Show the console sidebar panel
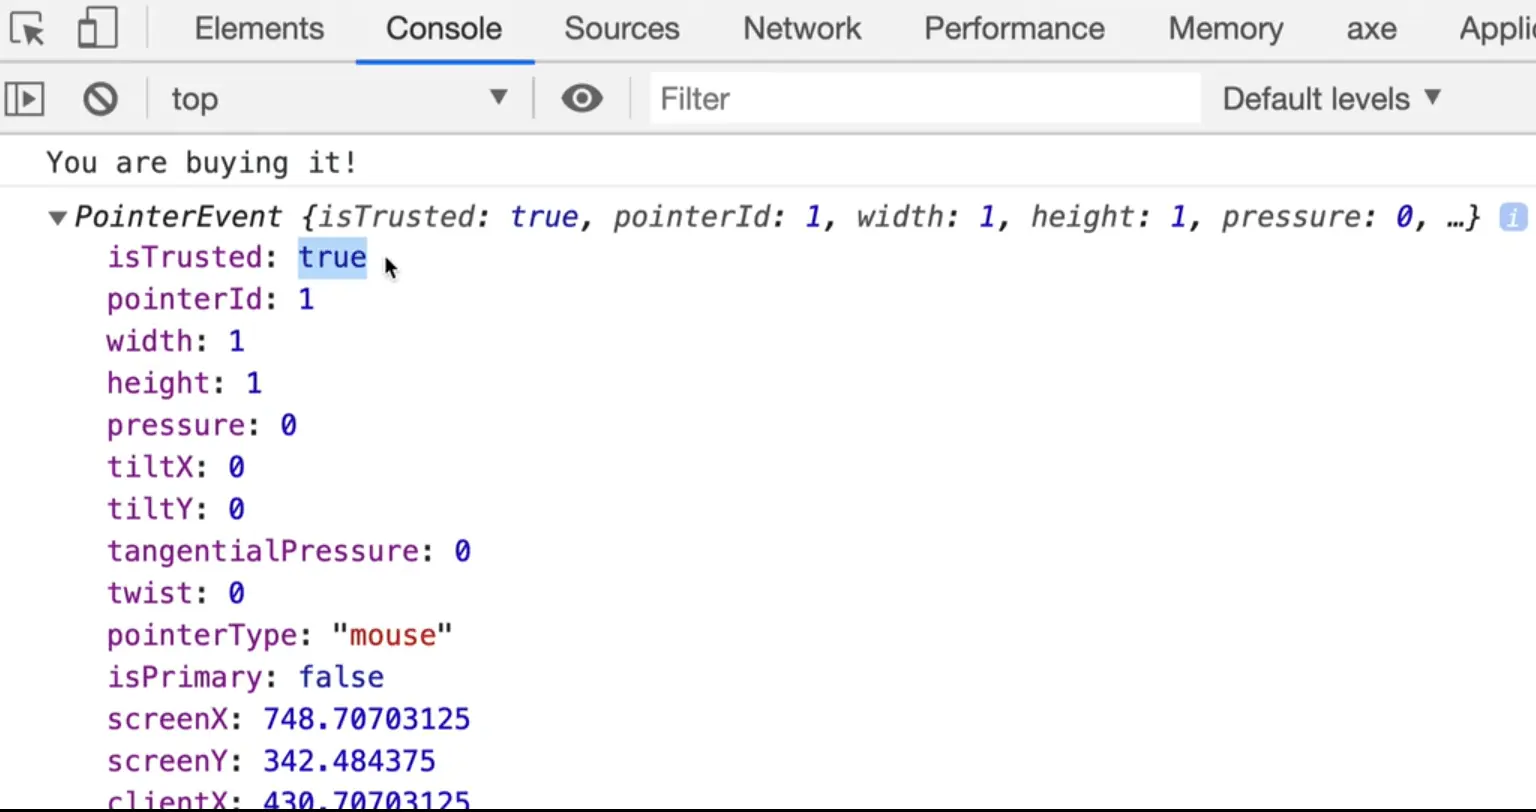This screenshot has width=1536, height=812. click(25, 99)
